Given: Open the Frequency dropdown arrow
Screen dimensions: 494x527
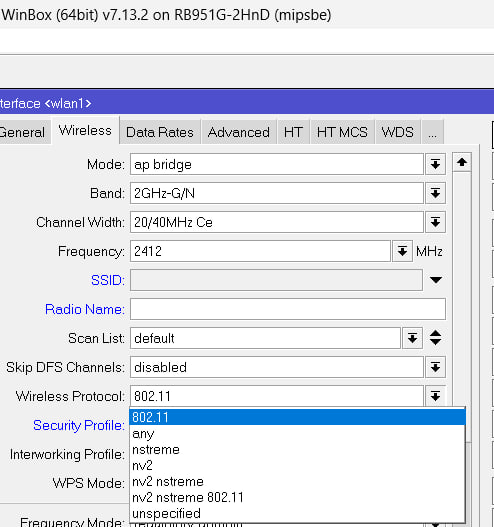Looking at the screenshot, I should tap(402, 251).
